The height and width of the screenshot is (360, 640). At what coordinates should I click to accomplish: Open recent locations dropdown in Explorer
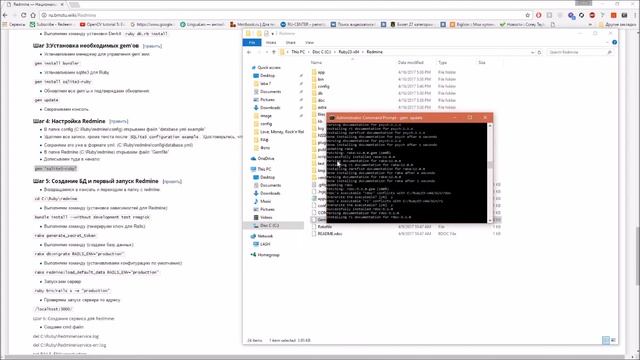click(x=266, y=52)
